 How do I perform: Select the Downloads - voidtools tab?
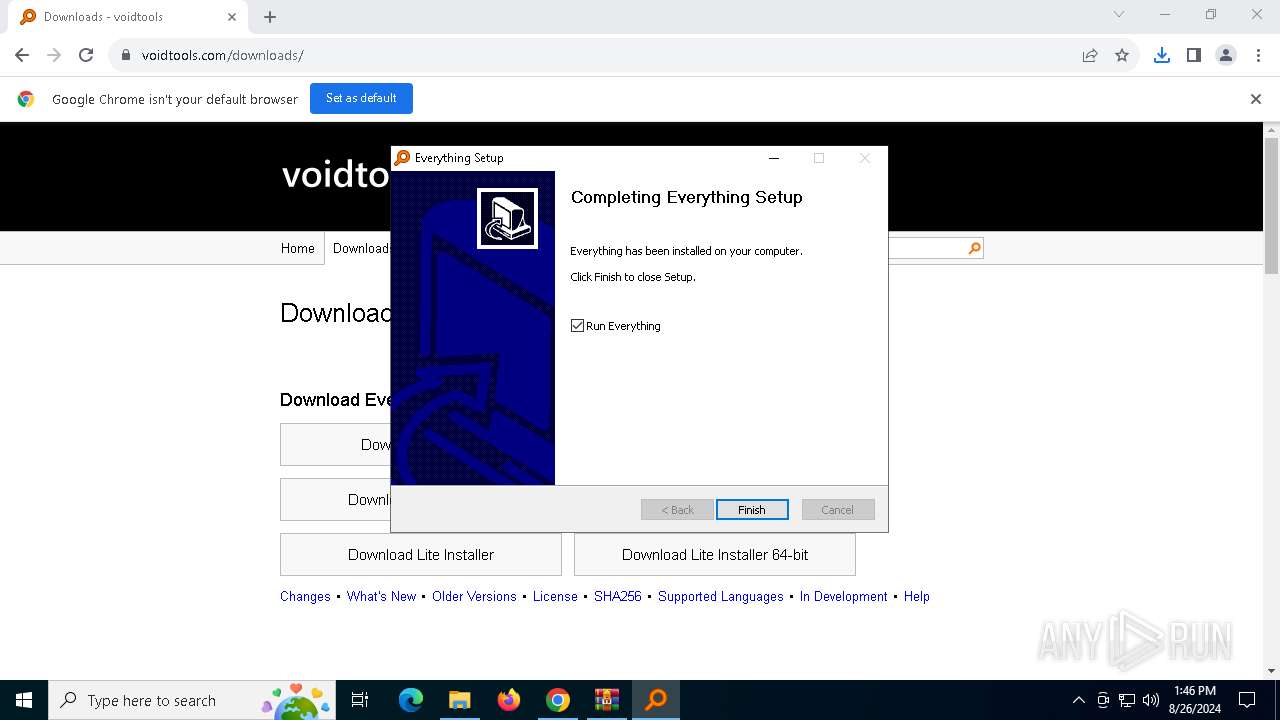pos(128,17)
